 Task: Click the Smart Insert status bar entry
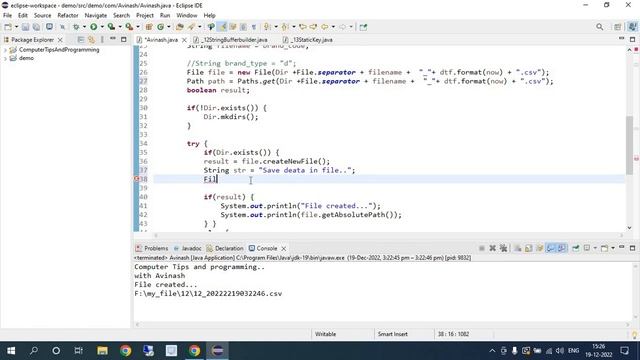click(393, 334)
